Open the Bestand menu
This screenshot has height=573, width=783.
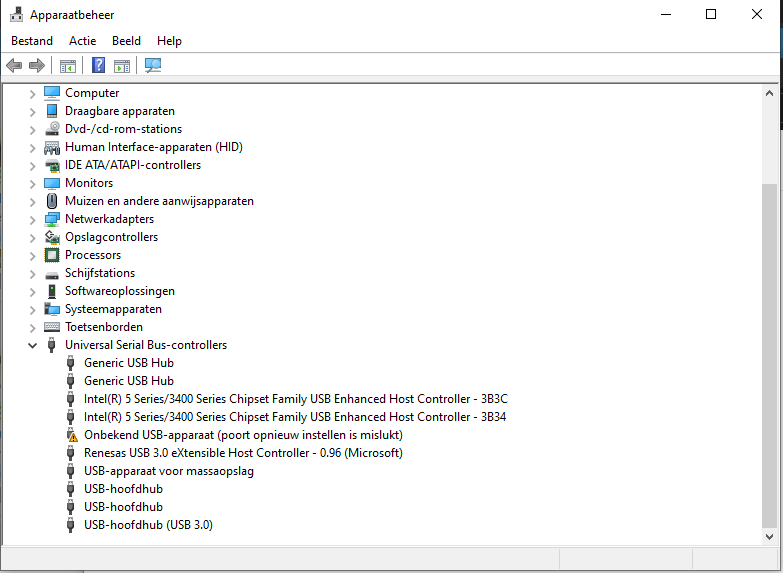pyautogui.click(x=32, y=41)
